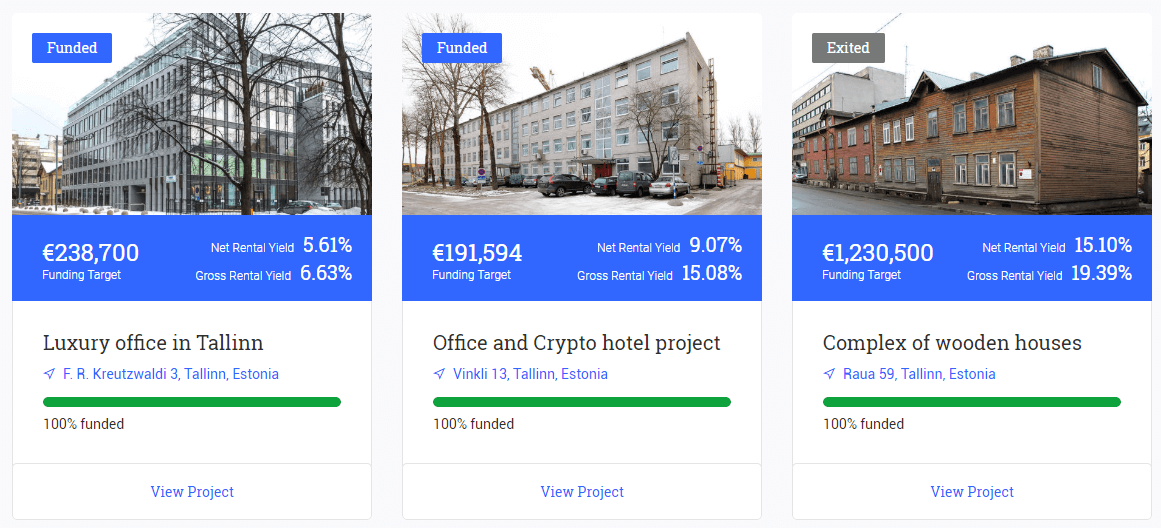This screenshot has height=528, width=1161.
Task: Click the Luxury office funding progress bar
Action: [192, 402]
